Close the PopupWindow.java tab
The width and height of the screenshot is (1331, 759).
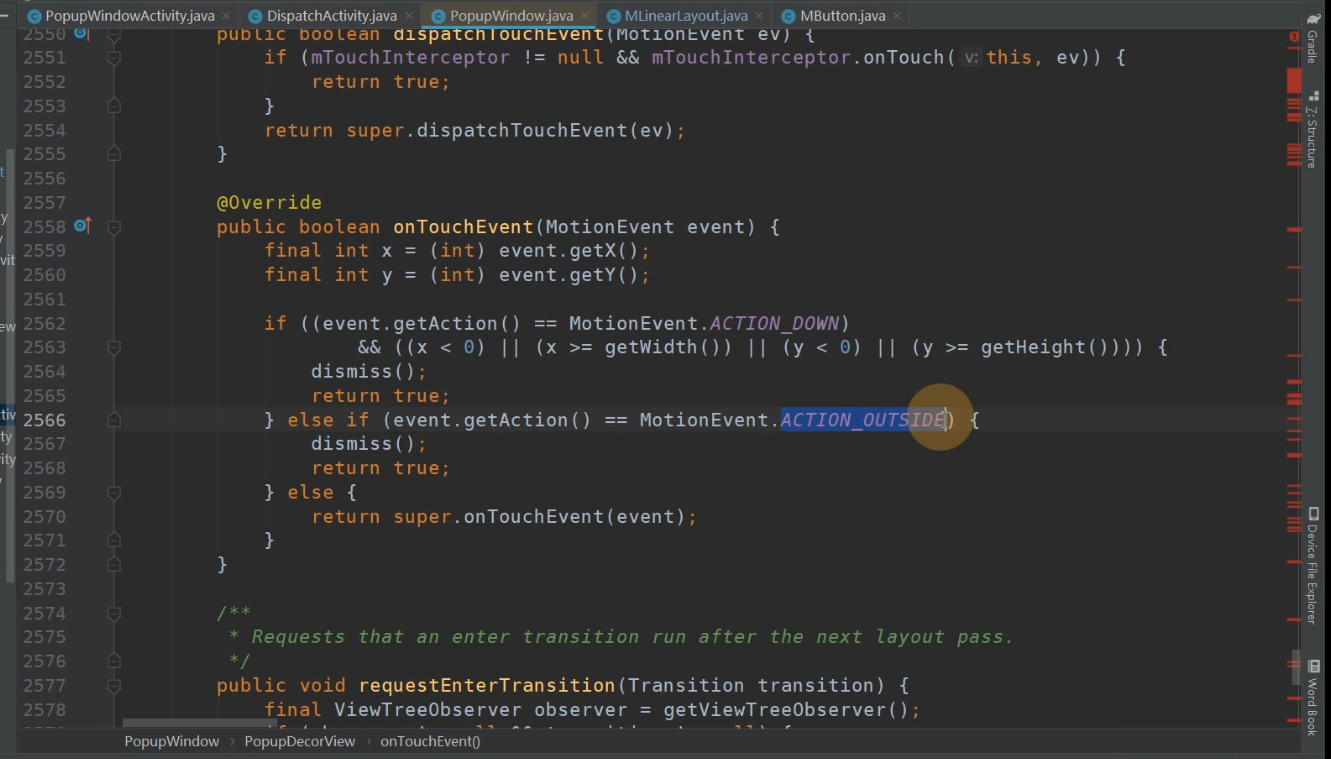point(584,16)
